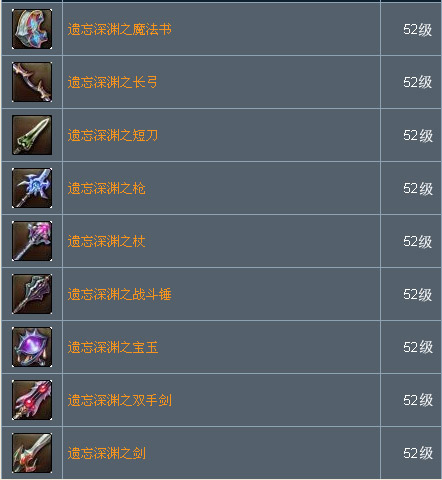The width and height of the screenshot is (442, 480).
Task: Click the battle hammer item icon
Action: click(x=32, y=294)
